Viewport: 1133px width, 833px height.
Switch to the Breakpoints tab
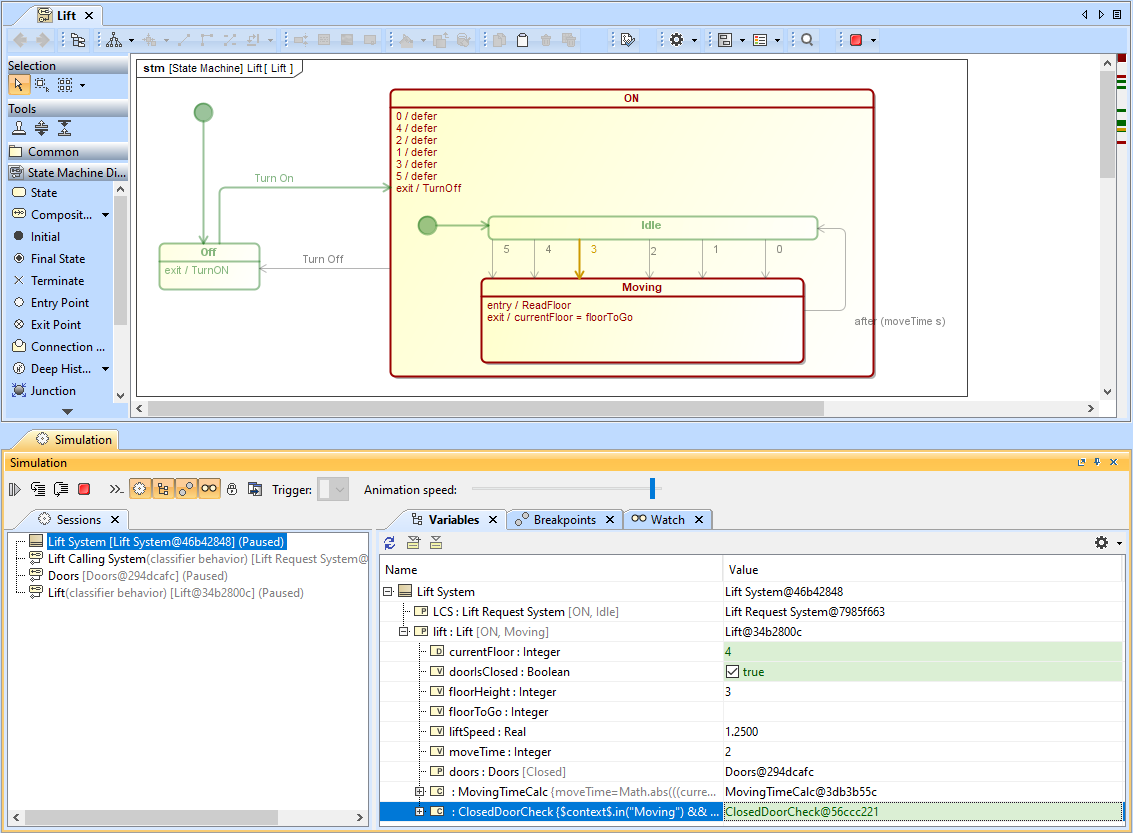(564, 520)
